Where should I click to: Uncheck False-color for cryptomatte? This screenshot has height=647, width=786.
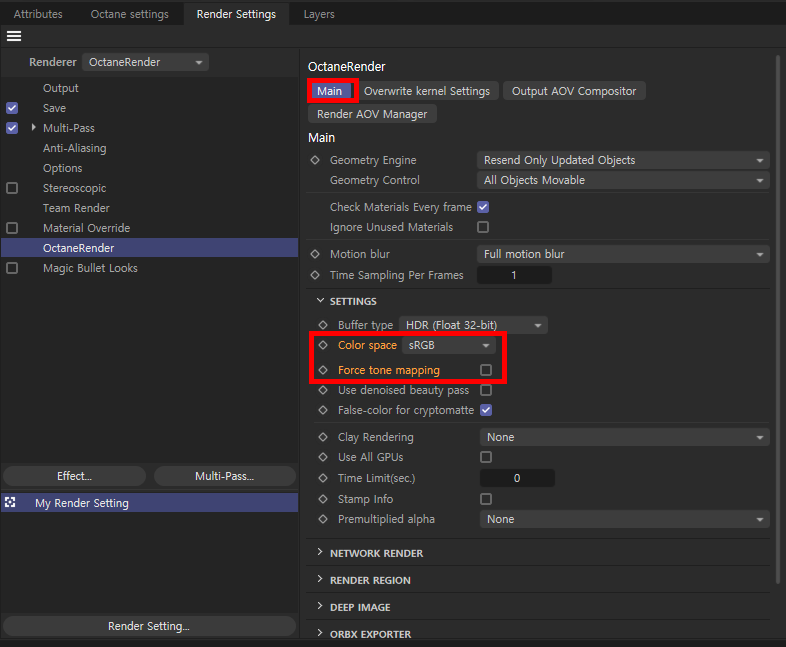click(486, 410)
